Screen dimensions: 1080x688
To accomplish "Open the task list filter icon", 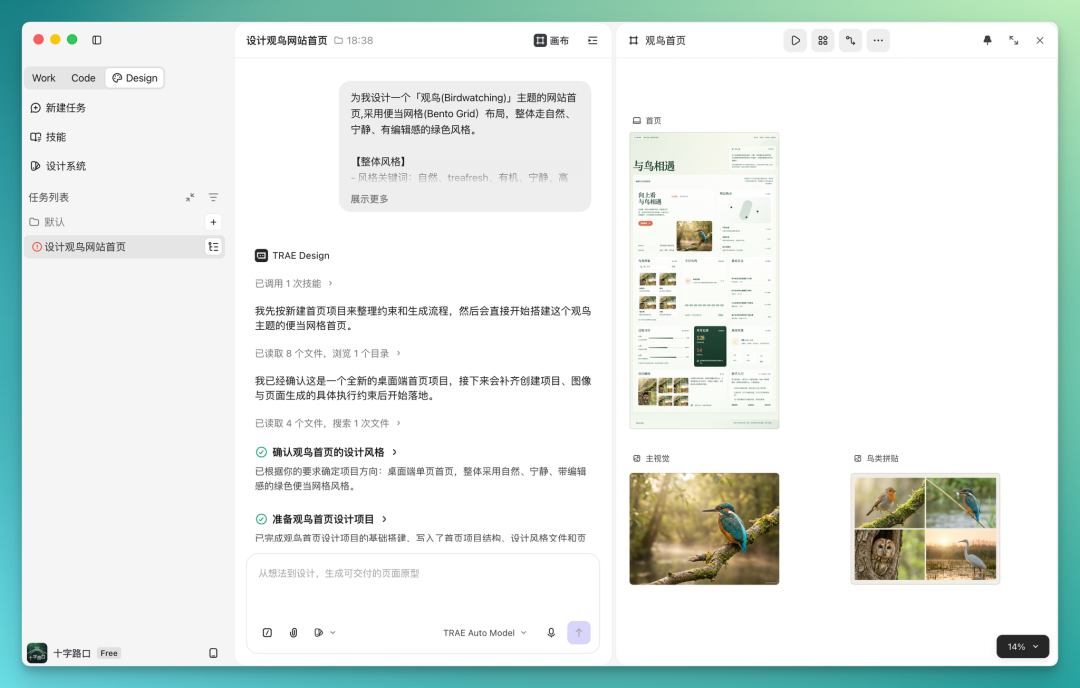I will (214, 197).
